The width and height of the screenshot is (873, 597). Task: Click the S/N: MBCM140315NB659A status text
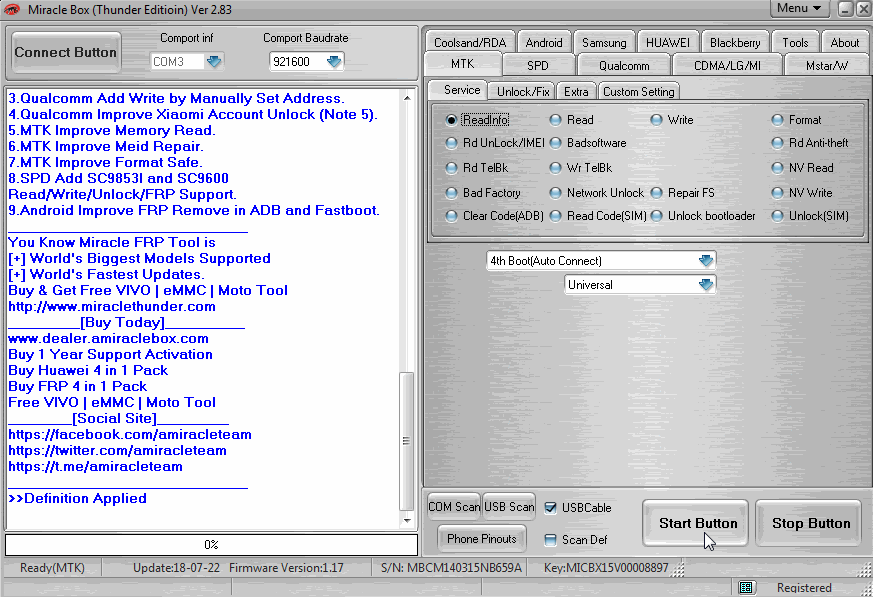(x=452, y=567)
